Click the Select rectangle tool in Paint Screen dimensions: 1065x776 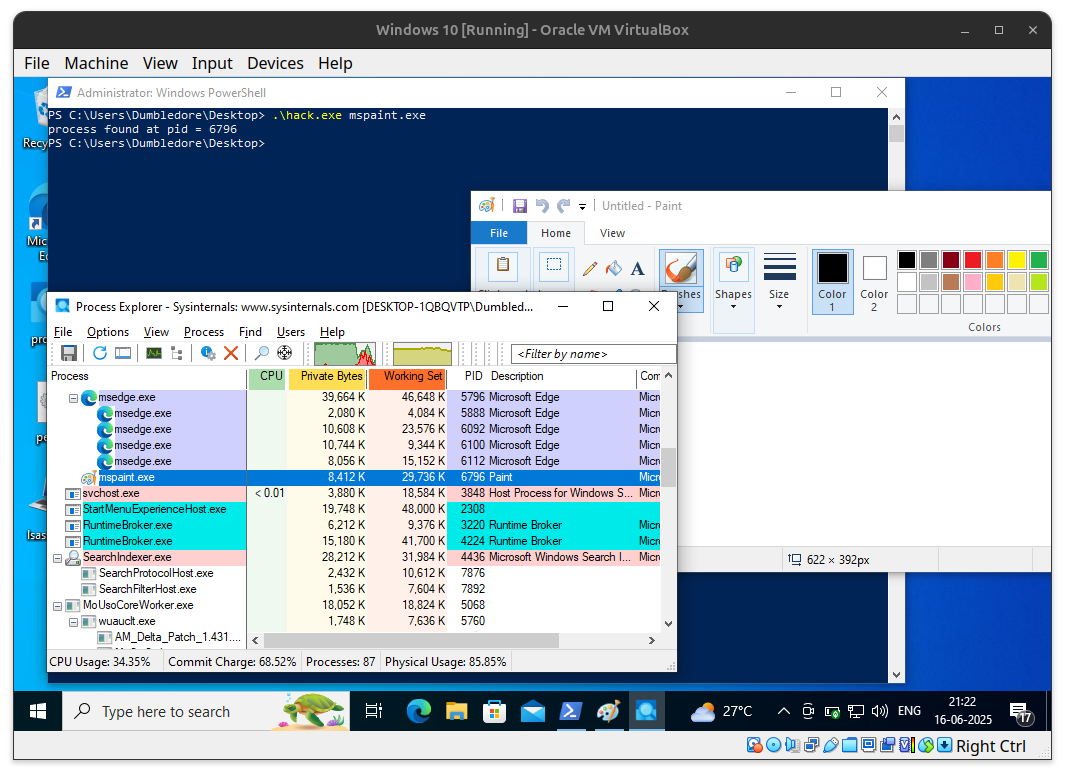click(554, 265)
